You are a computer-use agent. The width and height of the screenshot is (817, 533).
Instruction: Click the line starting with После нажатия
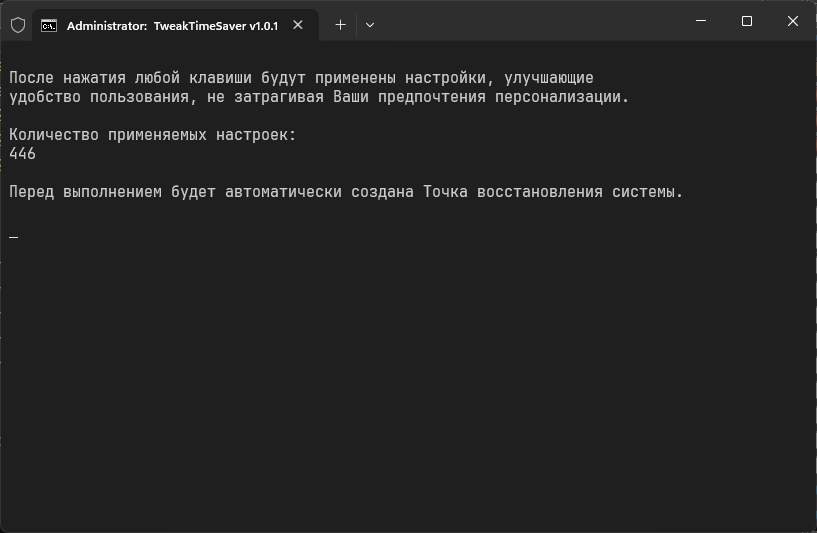pyautogui.click(x=301, y=78)
